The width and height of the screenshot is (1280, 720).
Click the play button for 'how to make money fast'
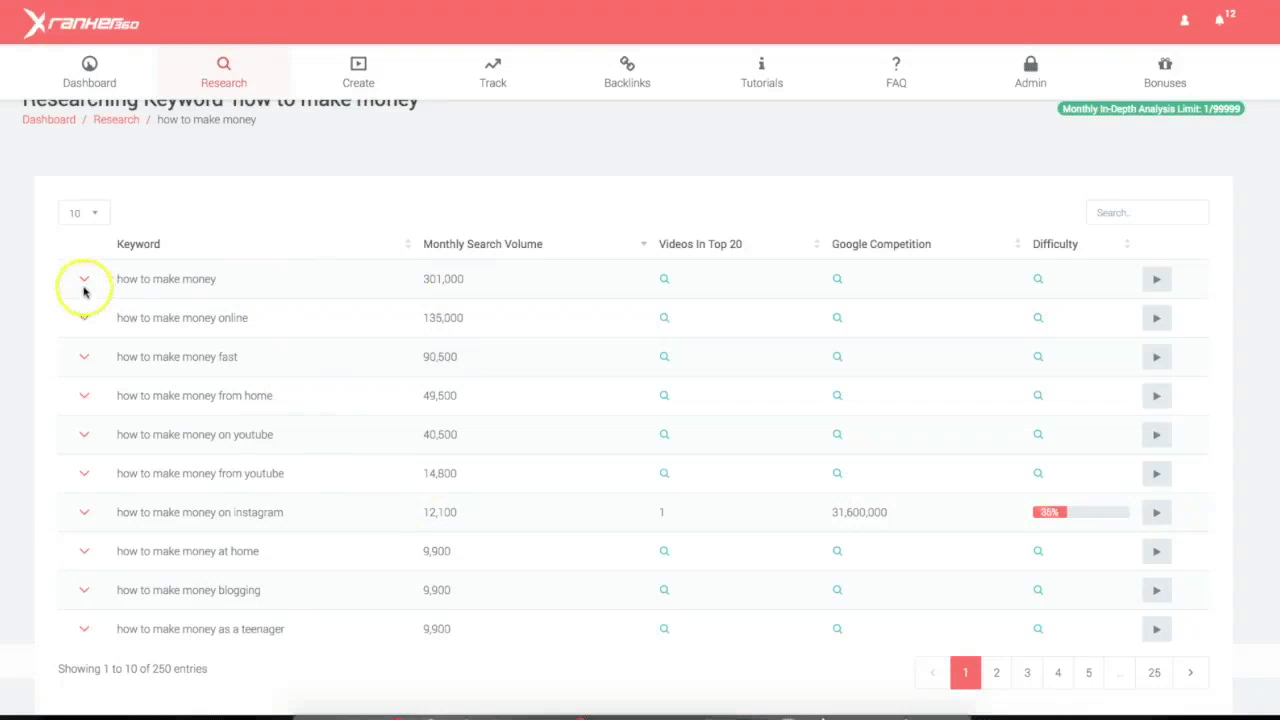pyautogui.click(x=1156, y=357)
